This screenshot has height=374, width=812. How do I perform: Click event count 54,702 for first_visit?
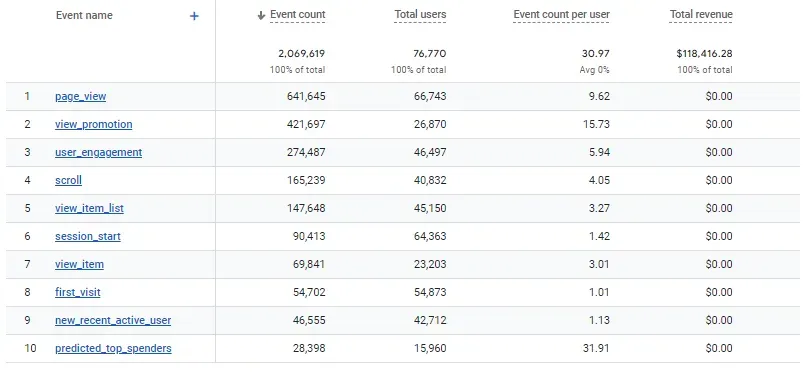pos(309,292)
